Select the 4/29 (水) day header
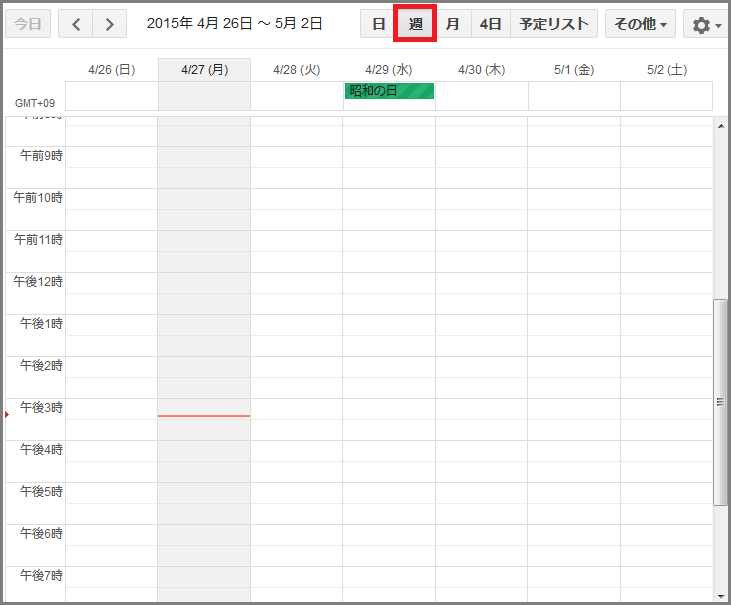Image resolution: width=731 pixels, height=605 pixels. click(389, 70)
